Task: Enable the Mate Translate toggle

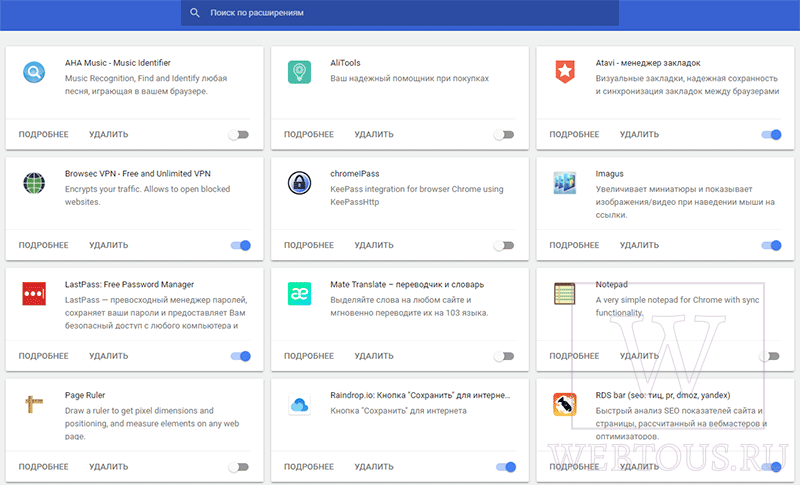Action: [x=504, y=356]
